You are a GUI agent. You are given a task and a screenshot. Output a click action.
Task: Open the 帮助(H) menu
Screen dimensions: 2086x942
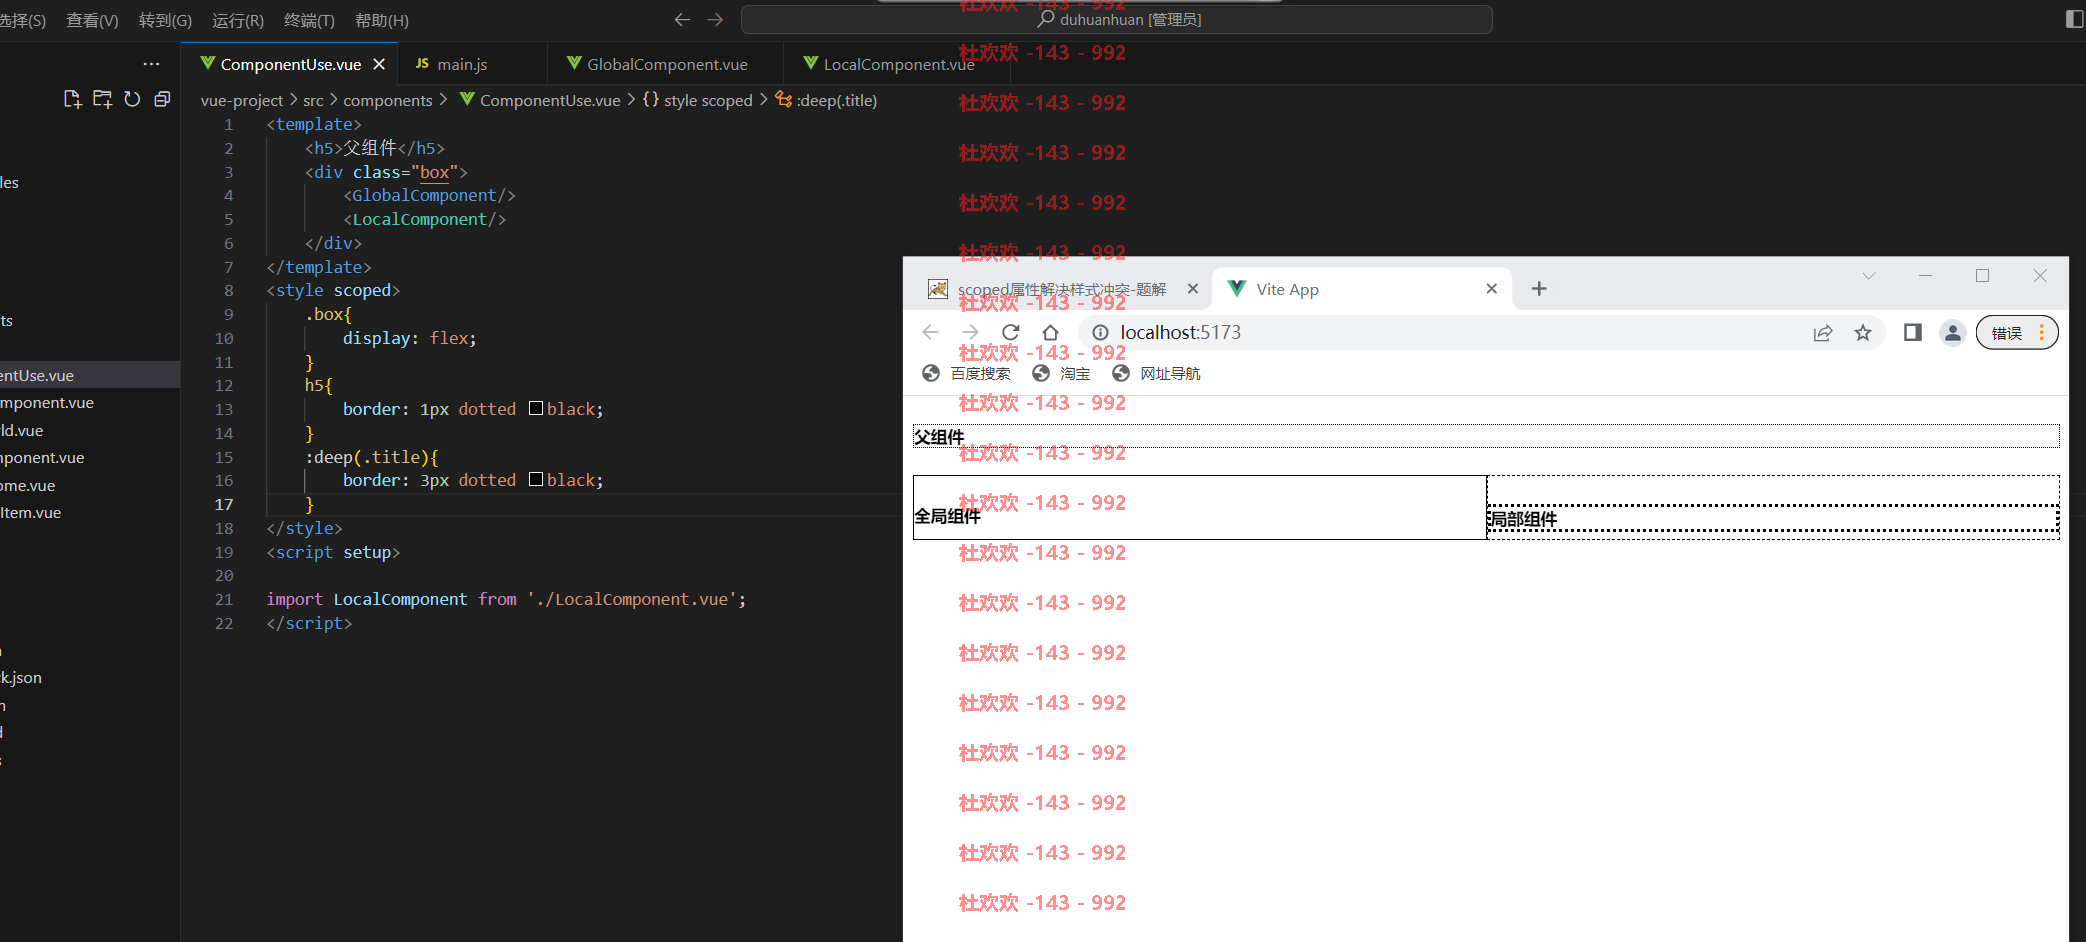[x=382, y=20]
